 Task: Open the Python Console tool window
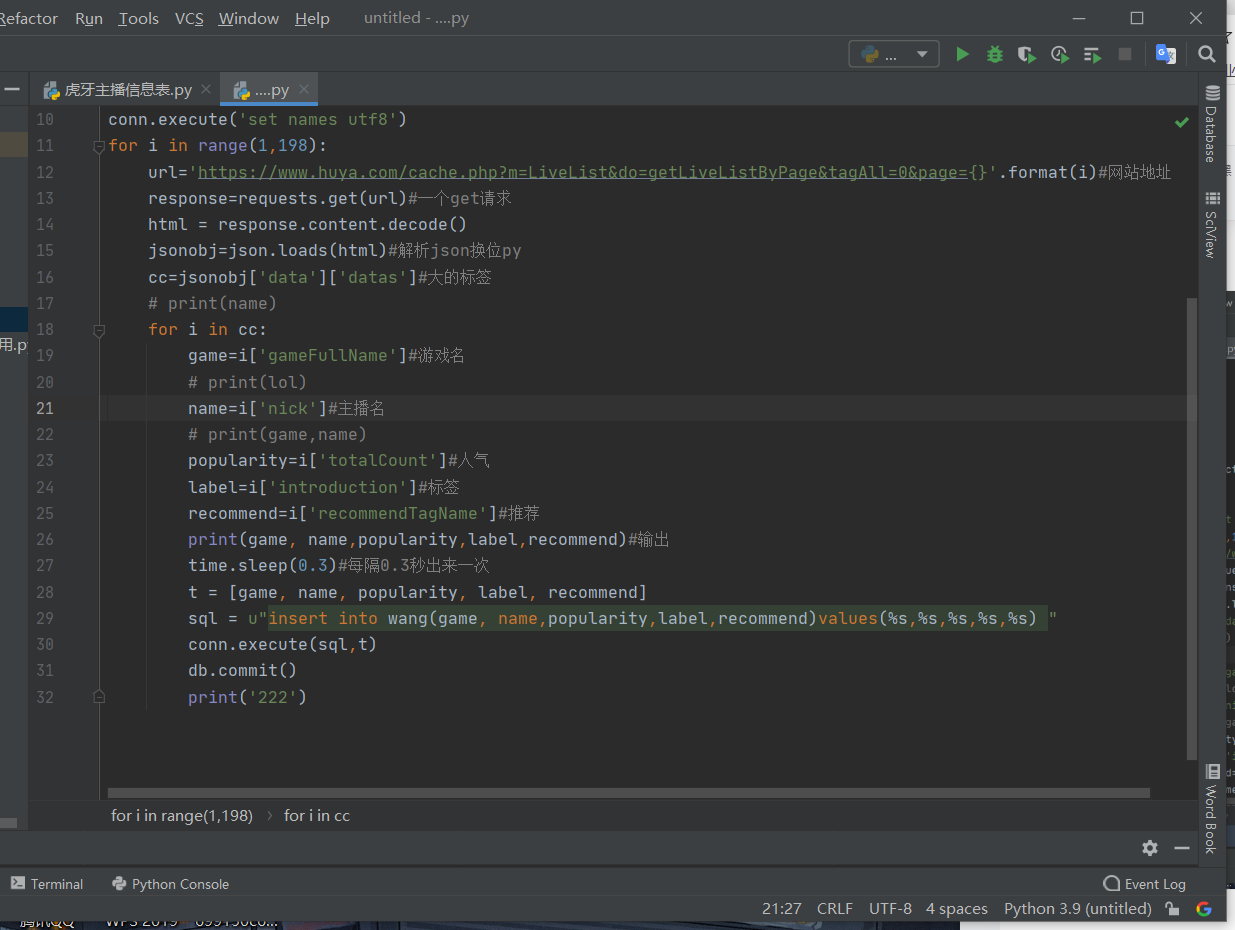tap(171, 884)
